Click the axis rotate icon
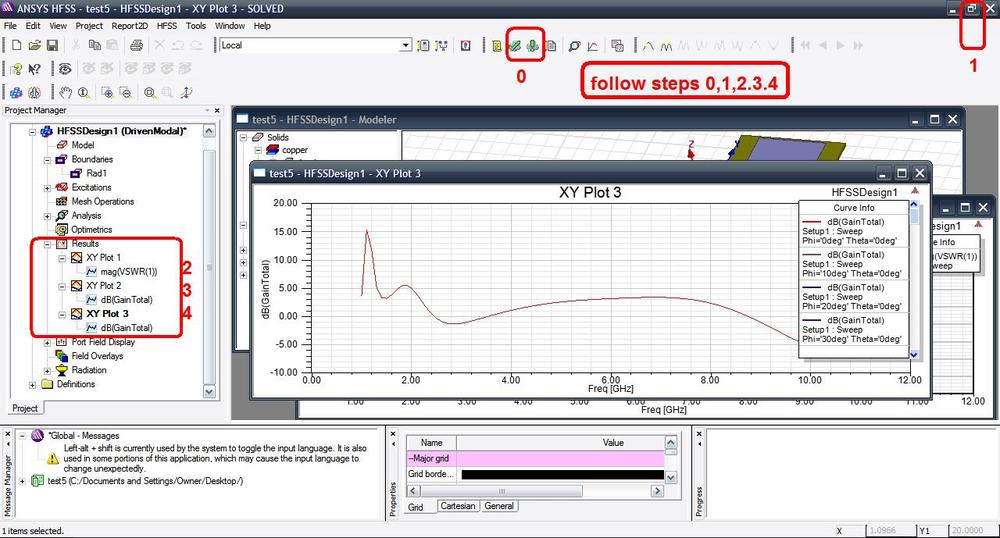The width and height of the screenshot is (1000, 538). (186, 92)
